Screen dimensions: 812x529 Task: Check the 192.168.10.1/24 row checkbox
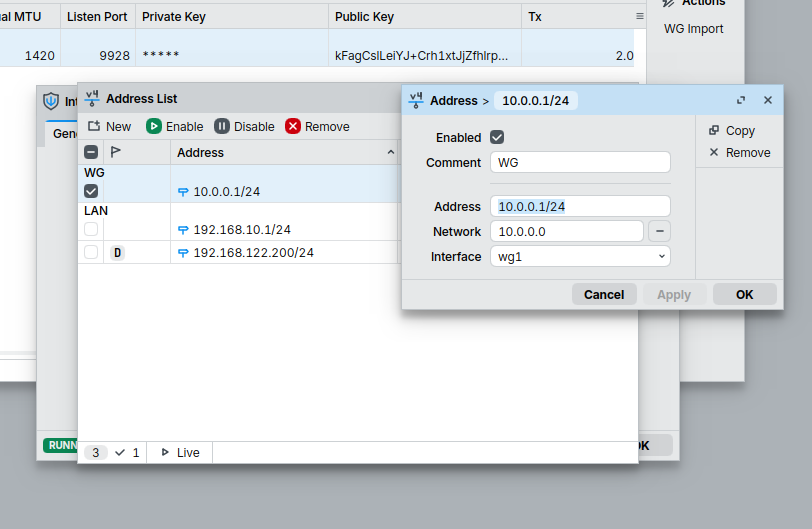[91, 229]
